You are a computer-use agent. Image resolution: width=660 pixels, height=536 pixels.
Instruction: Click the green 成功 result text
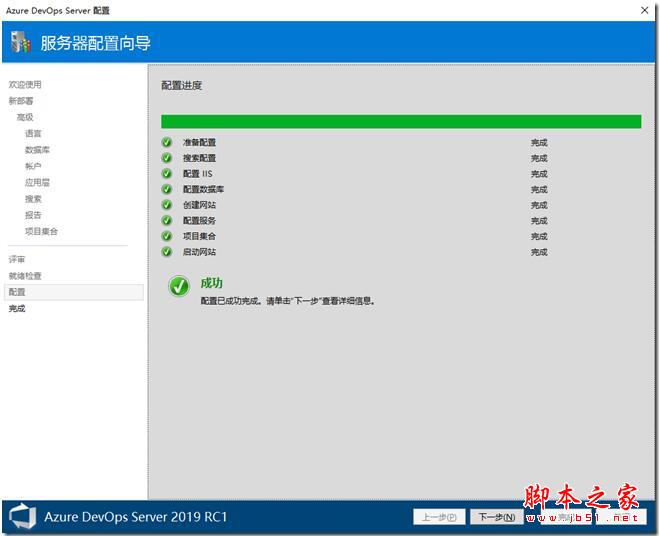tap(211, 283)
